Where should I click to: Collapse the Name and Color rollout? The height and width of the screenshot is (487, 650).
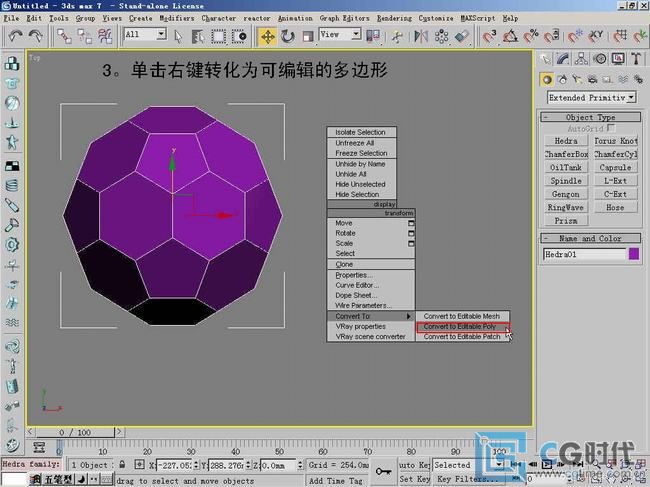click(591, 238)
